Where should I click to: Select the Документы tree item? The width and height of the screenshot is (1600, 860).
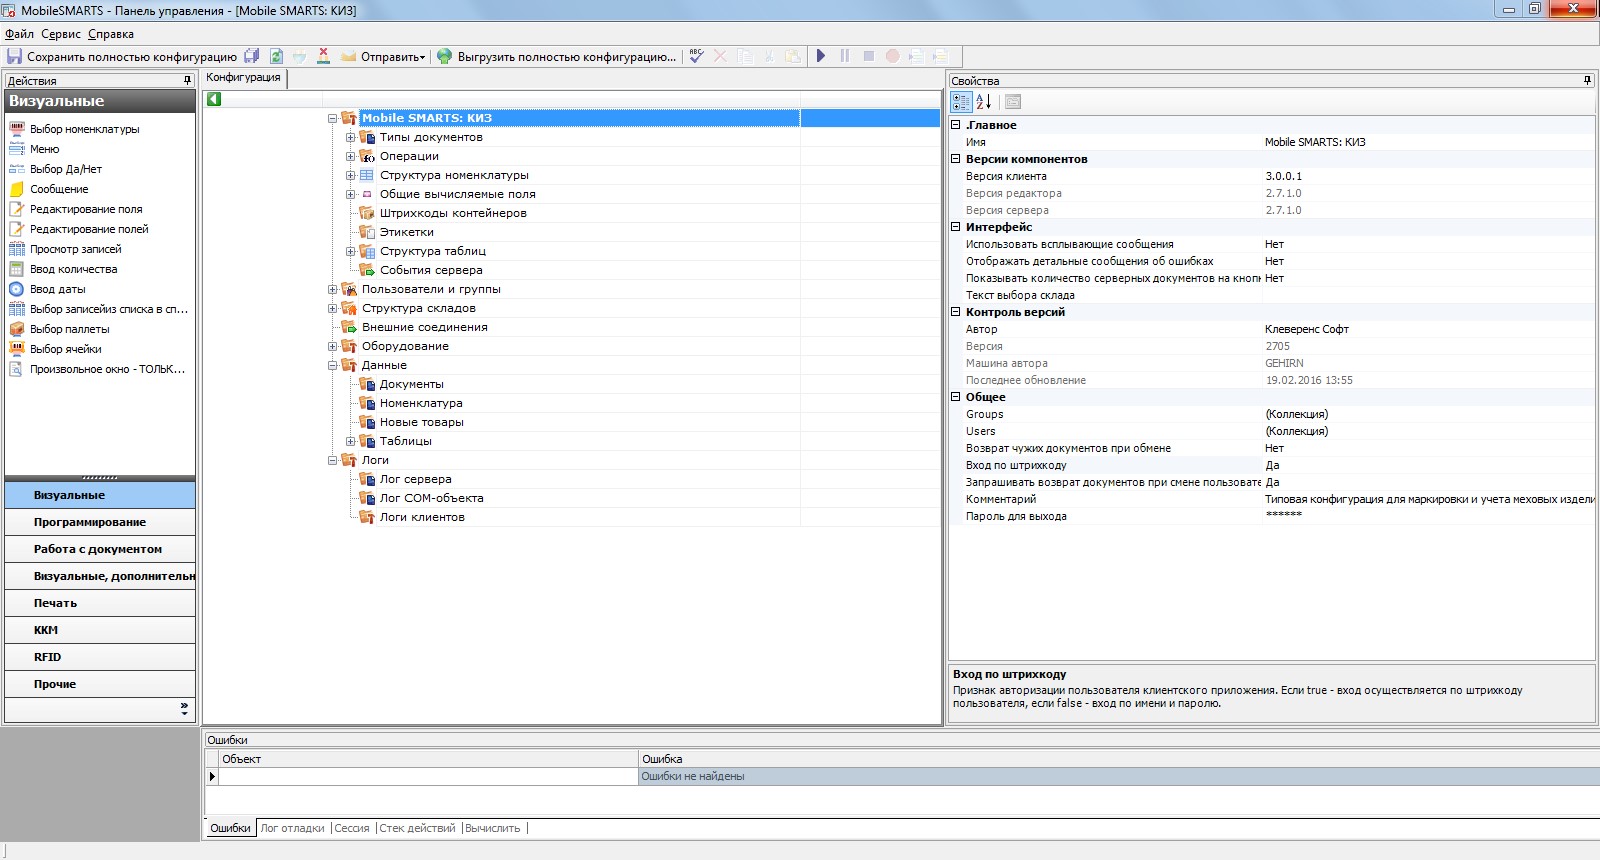pos(411,384)
